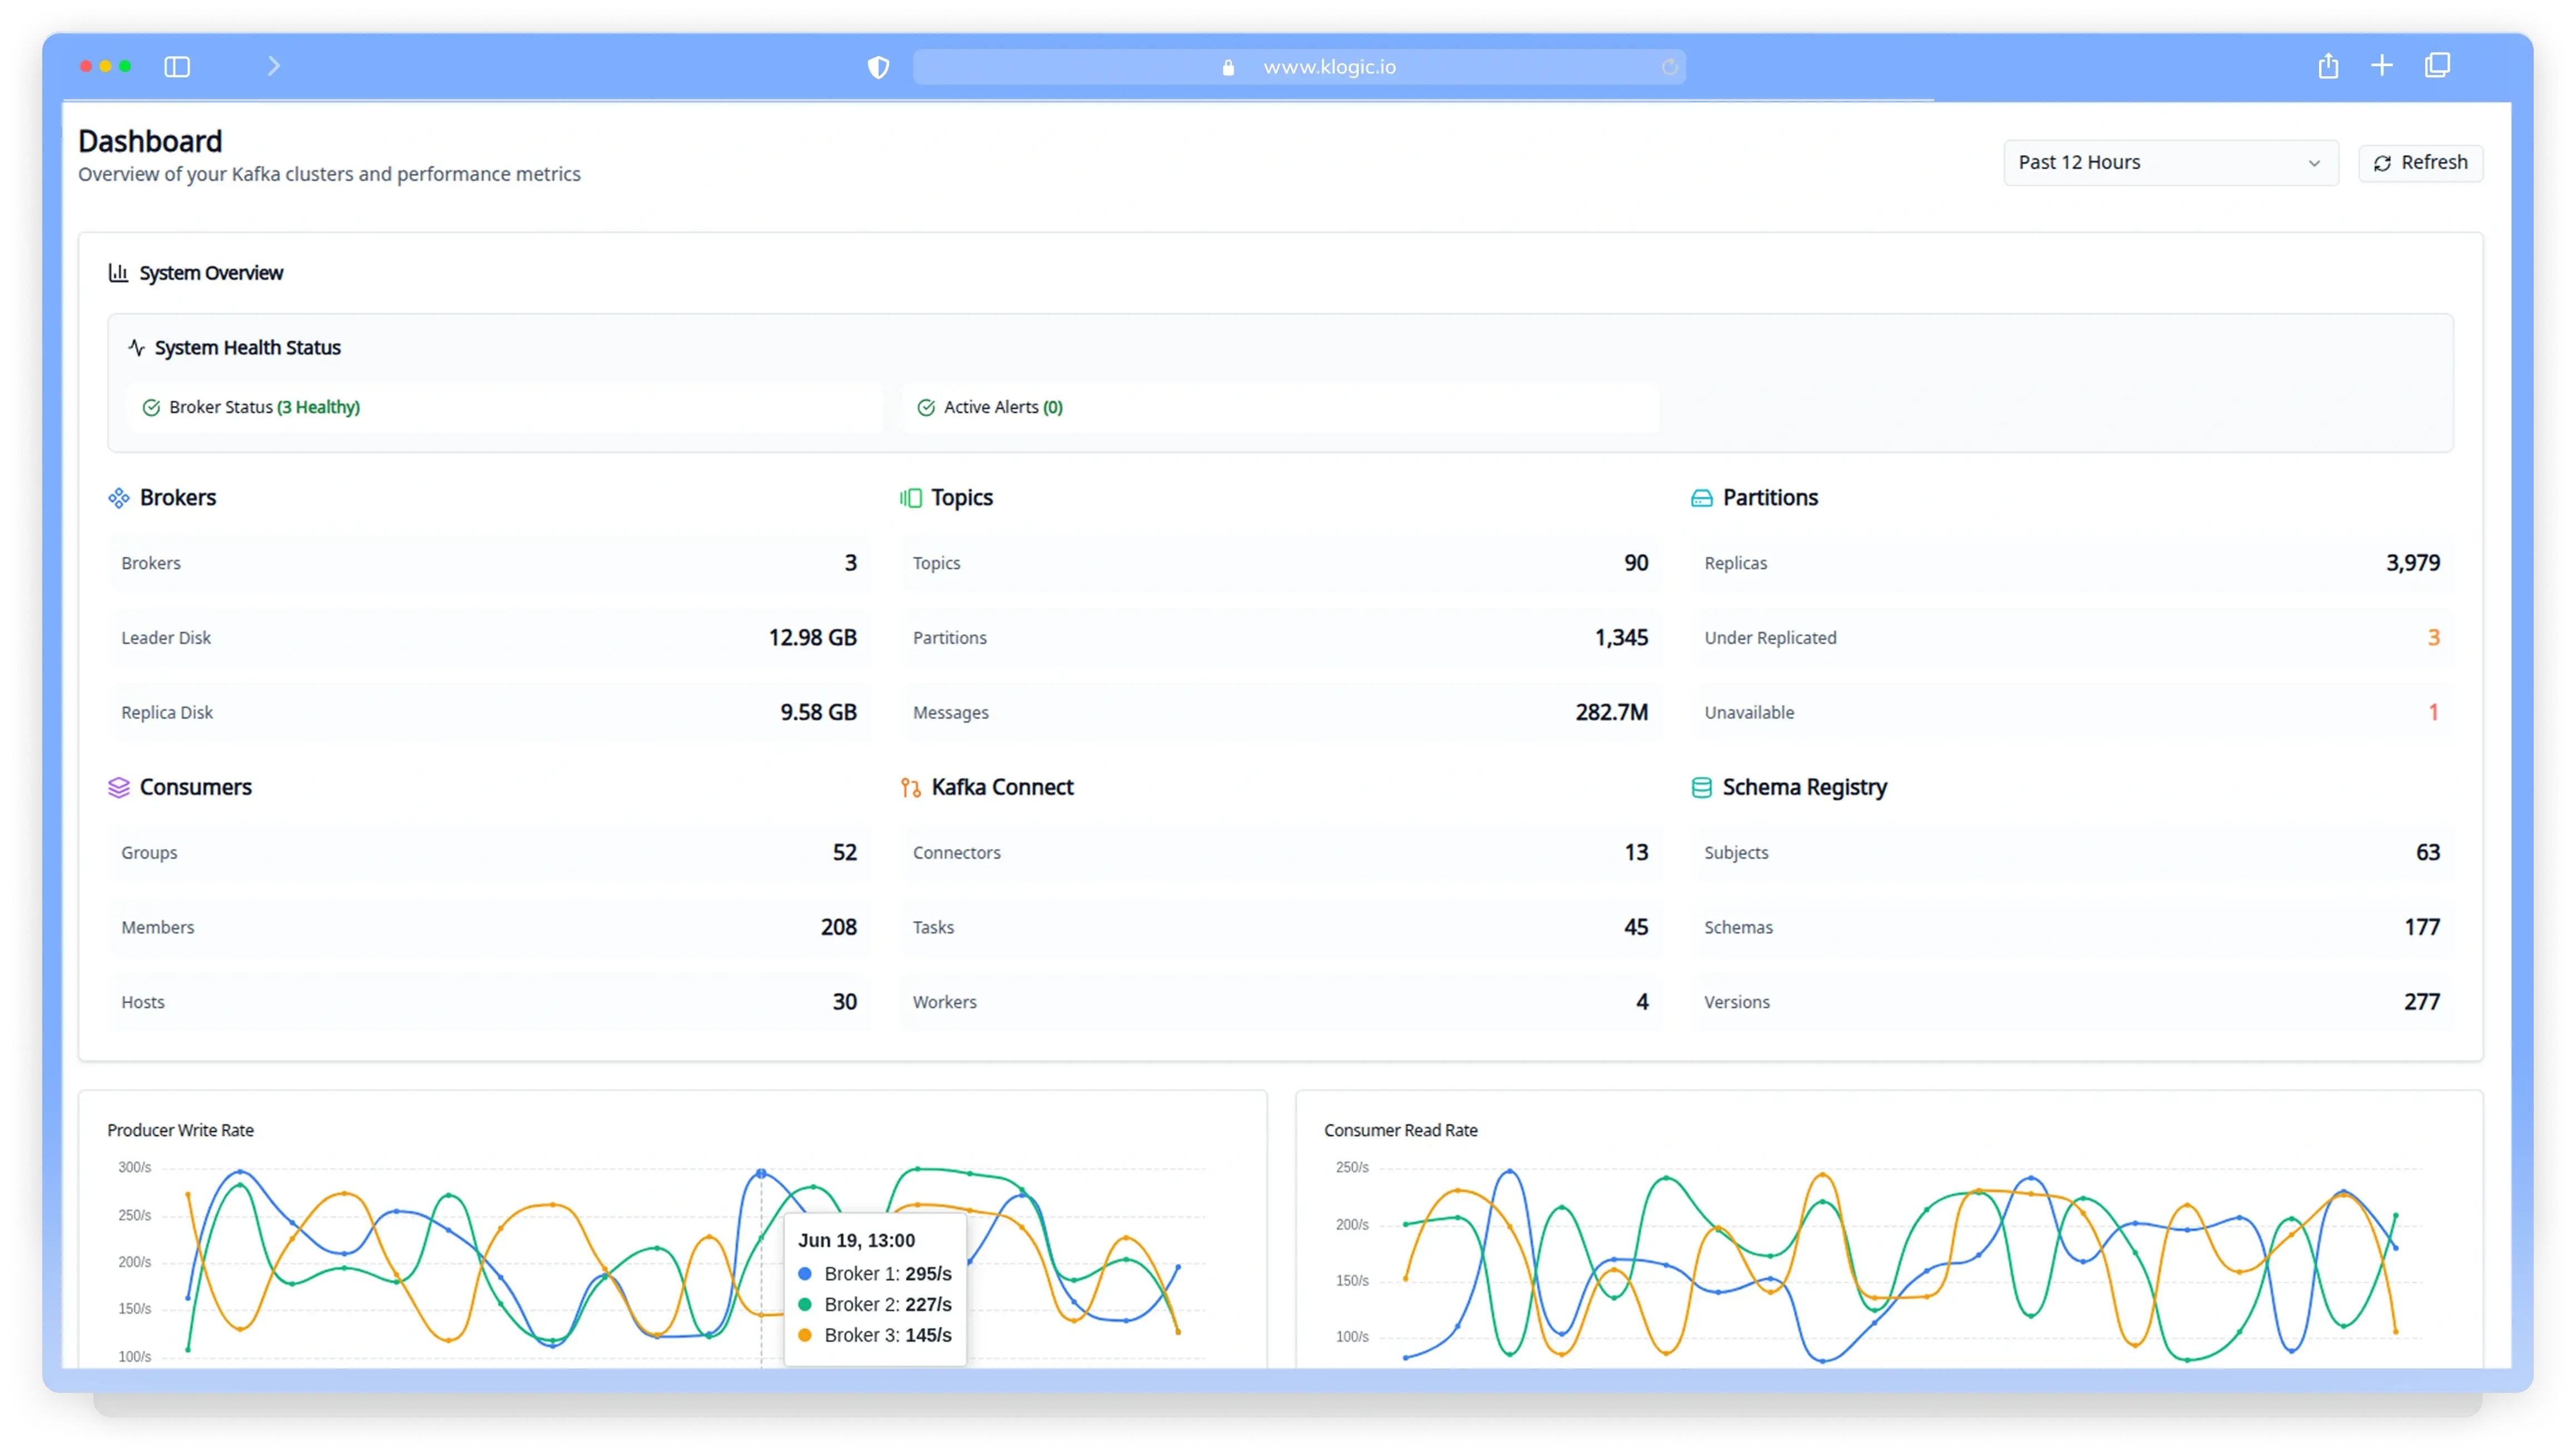Click the System Health Status pulse icon
The width and height of the screenshot is (2576, 1453).
(x=137, y=347)
